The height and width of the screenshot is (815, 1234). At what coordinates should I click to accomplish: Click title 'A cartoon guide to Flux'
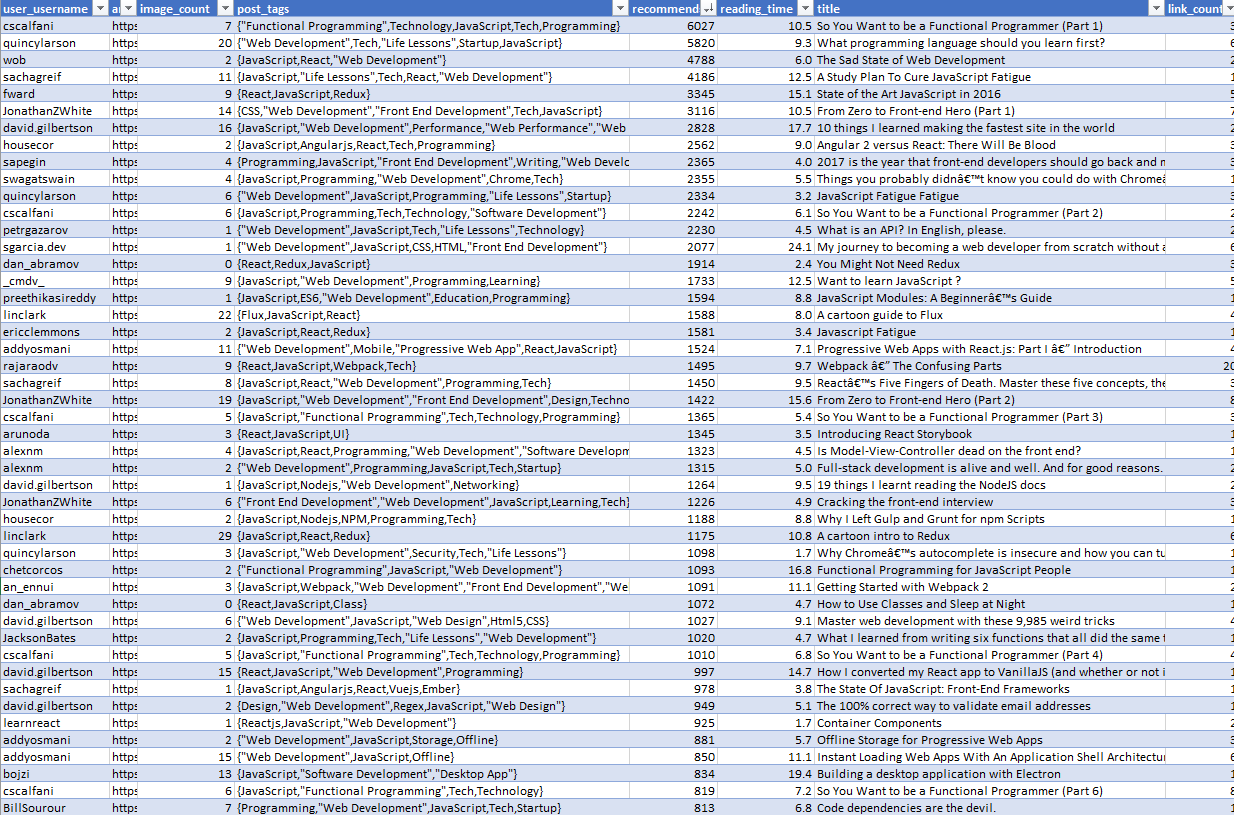pyautogui.click(x=880, y=315)
